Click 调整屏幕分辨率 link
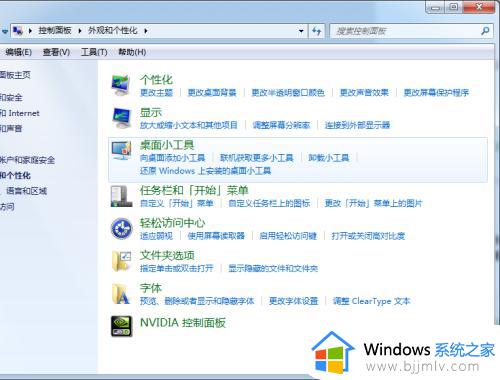This screenshot has width=500, height=380. [x=281, y=125]
